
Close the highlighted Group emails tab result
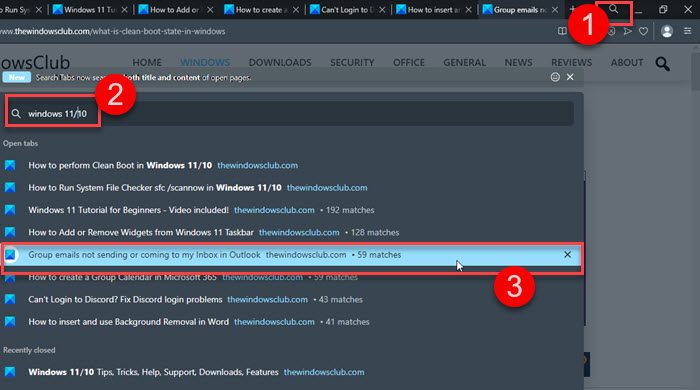pos(567,254)
